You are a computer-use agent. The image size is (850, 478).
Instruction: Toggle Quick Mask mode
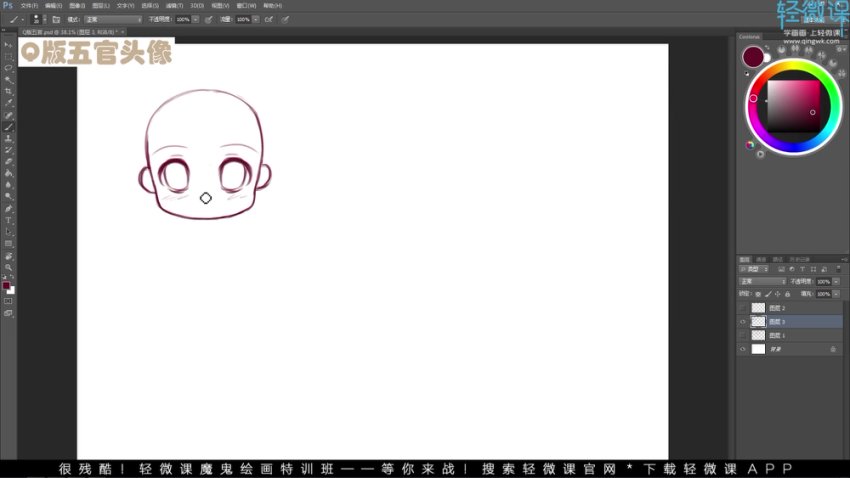click(8, 301)
